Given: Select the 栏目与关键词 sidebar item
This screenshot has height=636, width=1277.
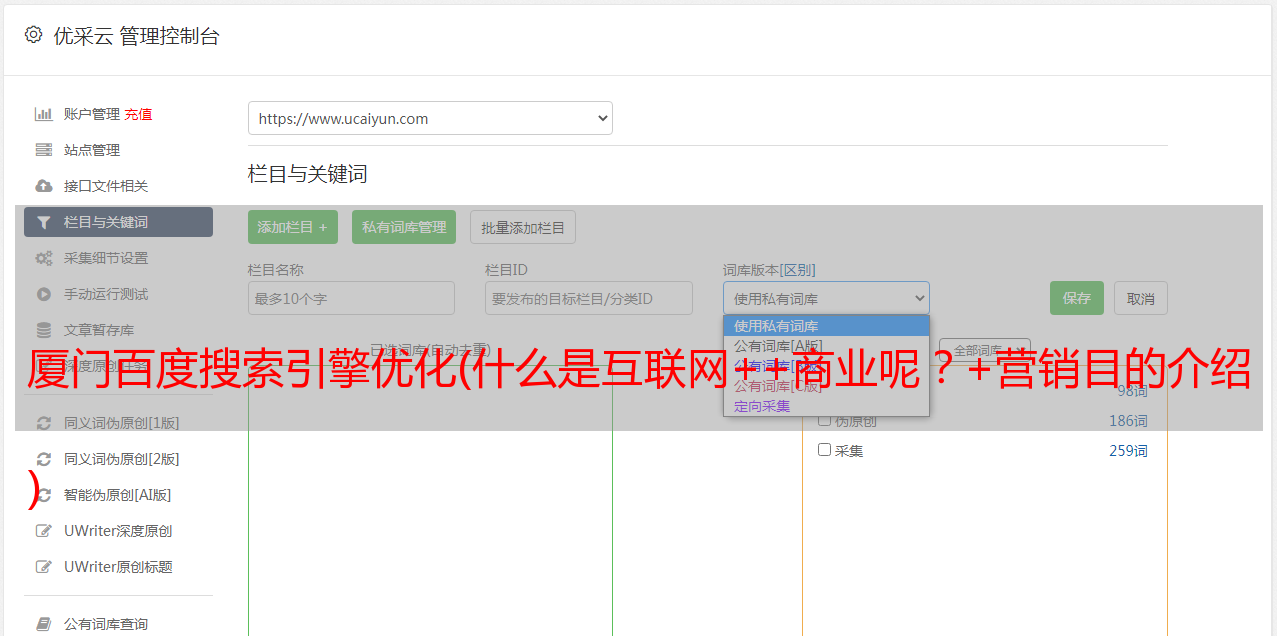Looking at the screenshot, I should tap(118, 222).
